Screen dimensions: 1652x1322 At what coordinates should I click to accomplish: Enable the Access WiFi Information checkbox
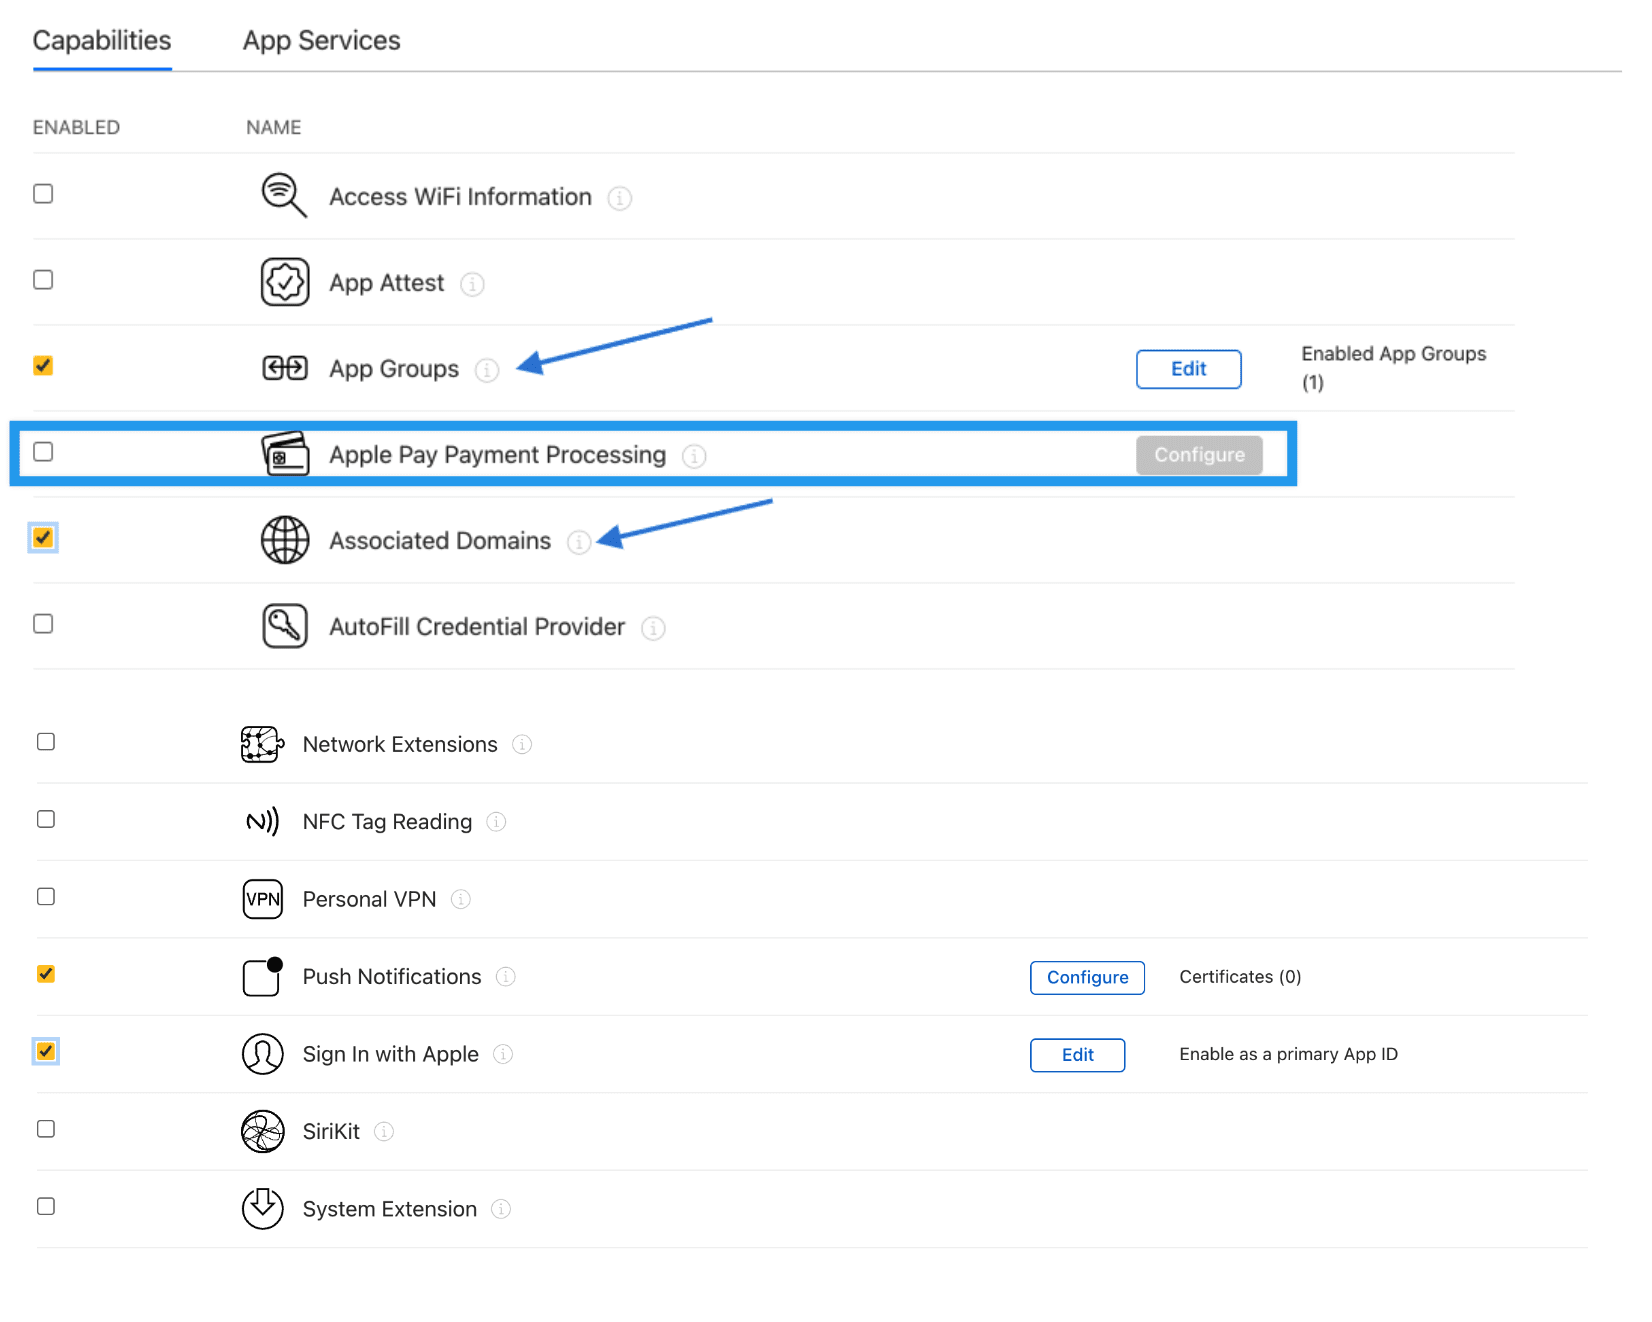43,194
